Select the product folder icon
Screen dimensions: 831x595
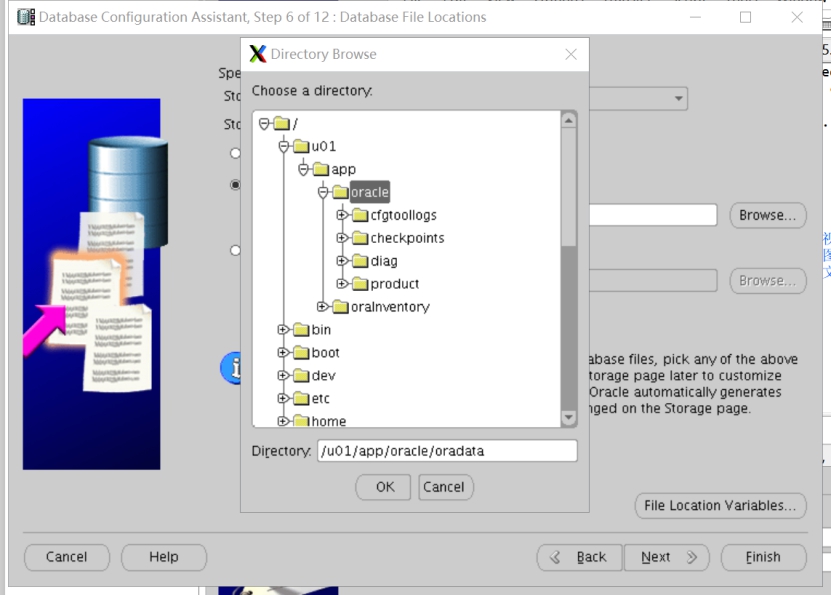tap(360, 284)
